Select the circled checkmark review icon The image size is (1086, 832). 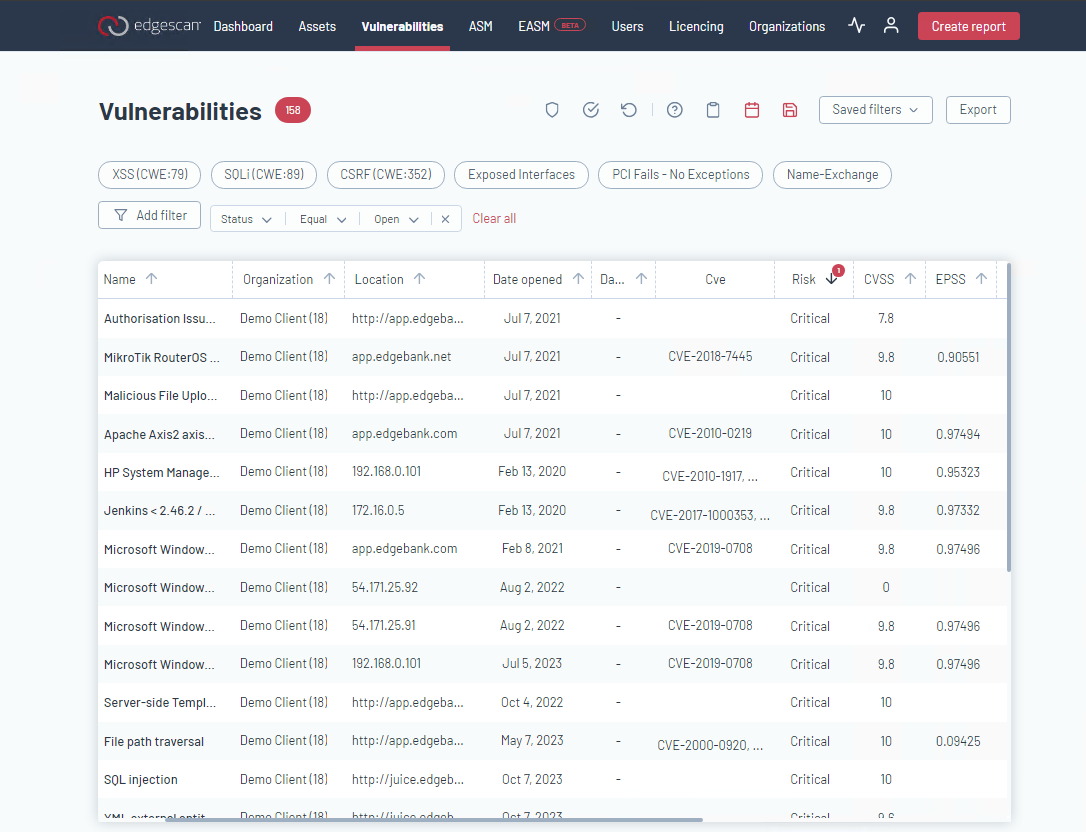[x=590, y=110]
